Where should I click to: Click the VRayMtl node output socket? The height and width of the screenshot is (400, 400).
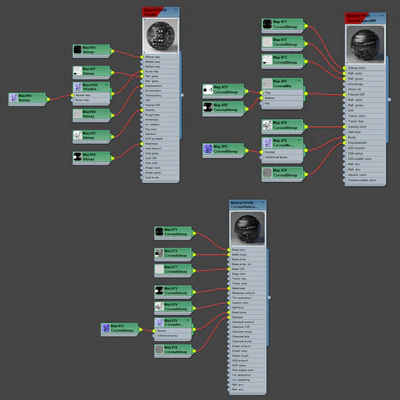(x=182, y=95)
